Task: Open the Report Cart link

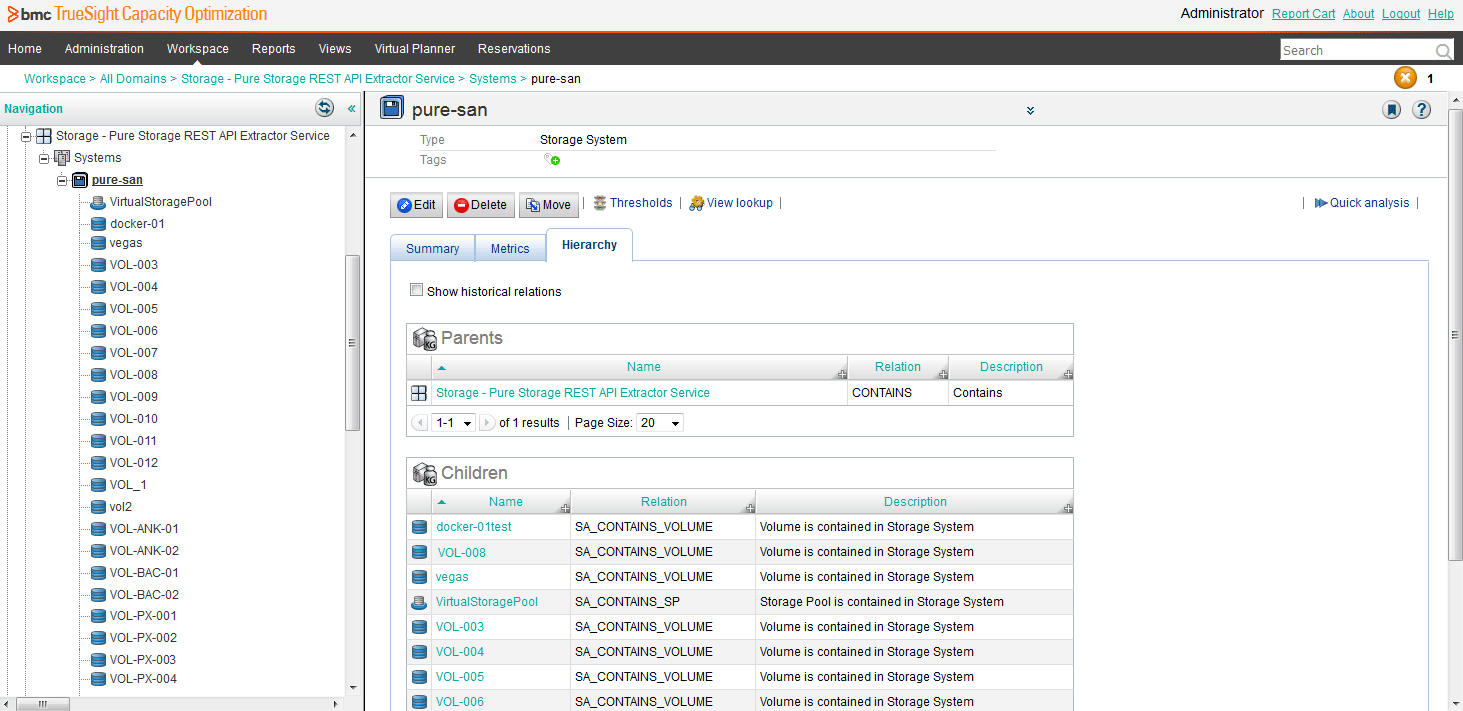Action: pyautogui.click(x=1303, y=14)
